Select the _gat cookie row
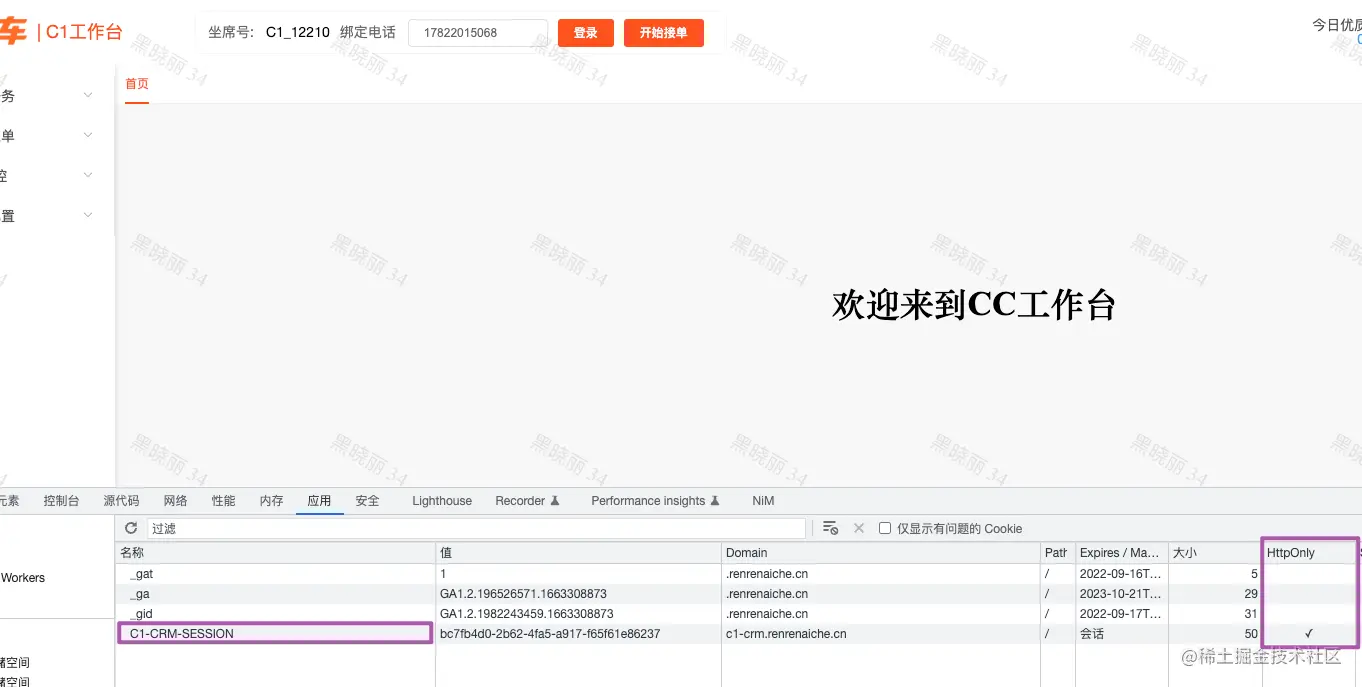Screen dimensions: 1362x687 point(738,574)
